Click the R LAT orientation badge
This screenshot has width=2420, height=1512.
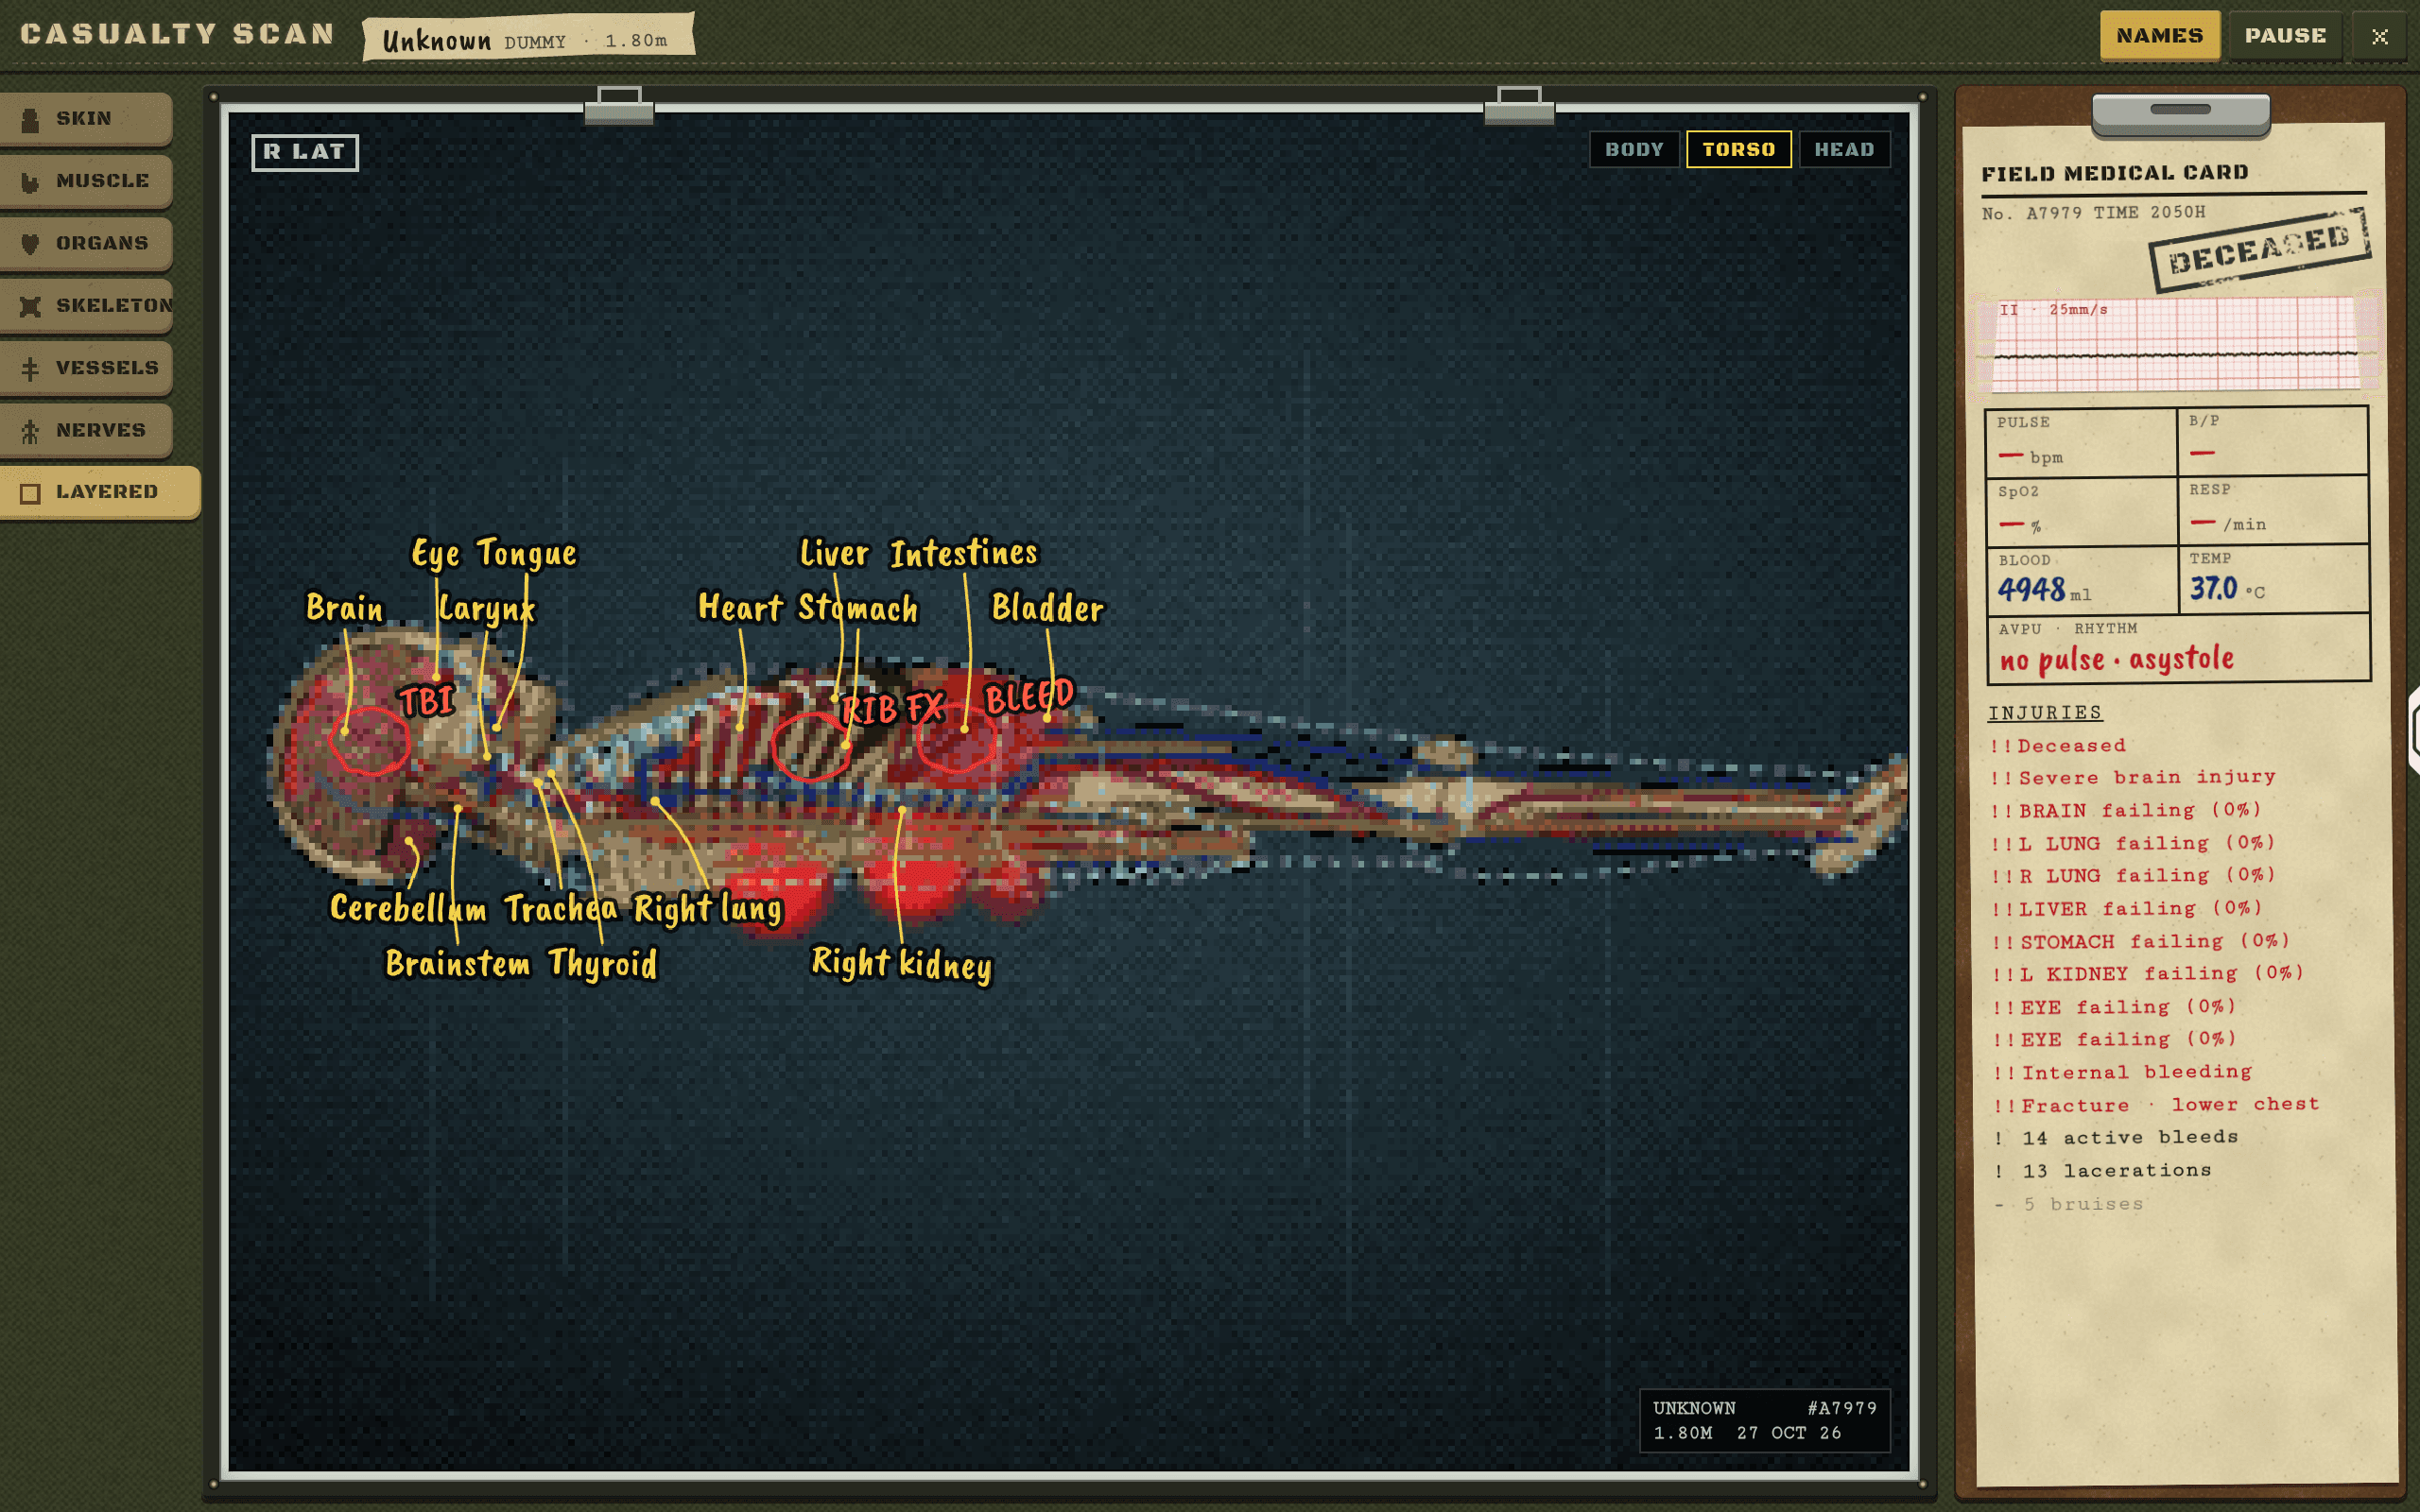[x=305, y=152]
